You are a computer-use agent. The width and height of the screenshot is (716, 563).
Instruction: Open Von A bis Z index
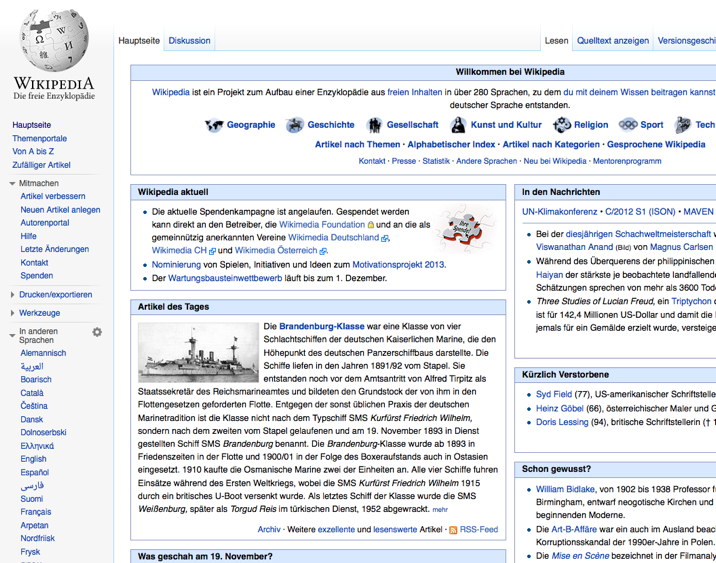coord(33,151)
